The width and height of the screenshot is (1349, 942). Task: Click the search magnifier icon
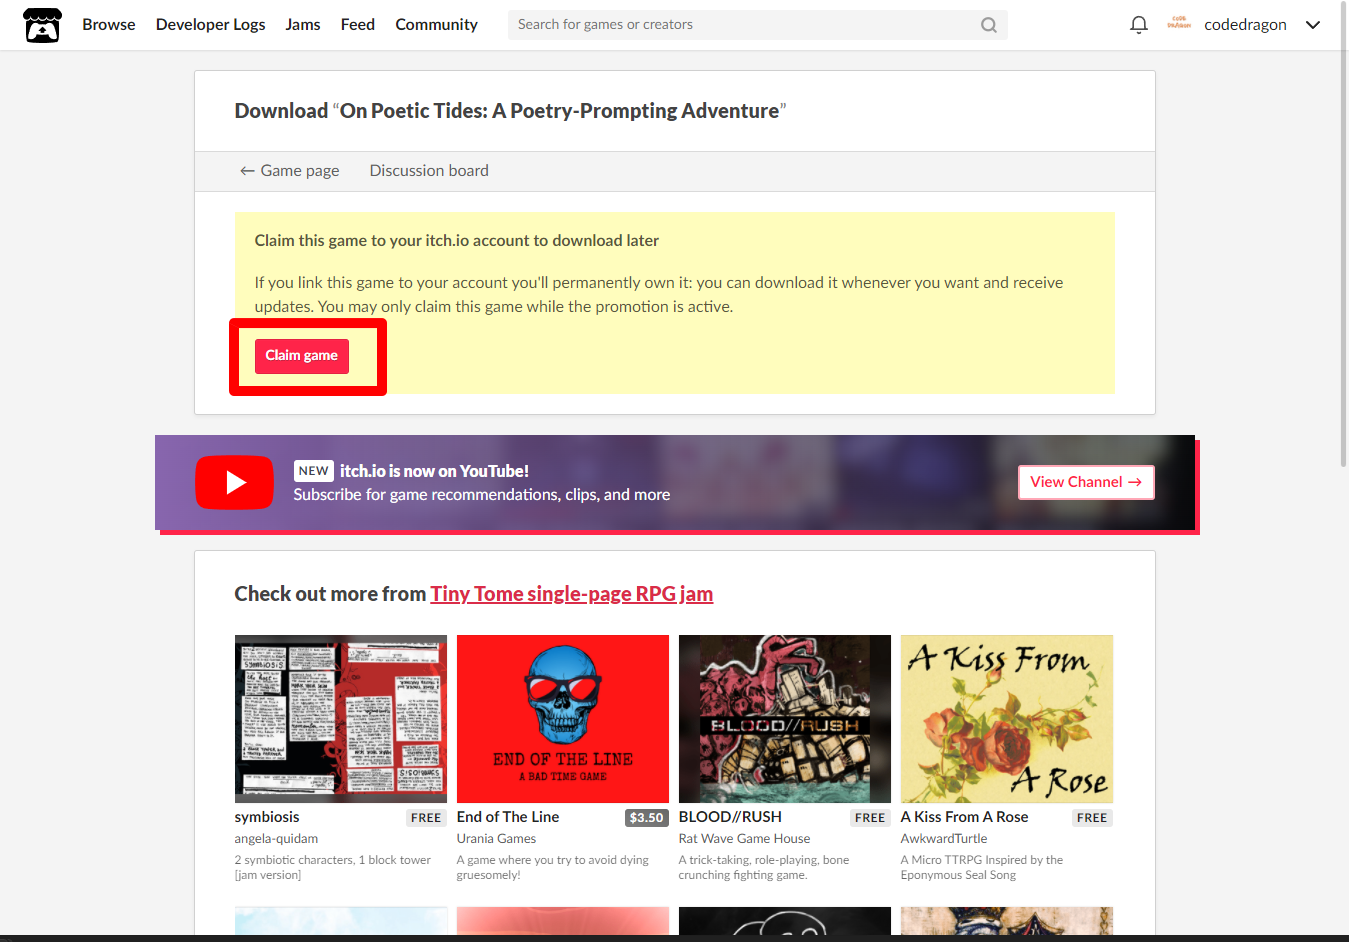(x=988, y=25)
